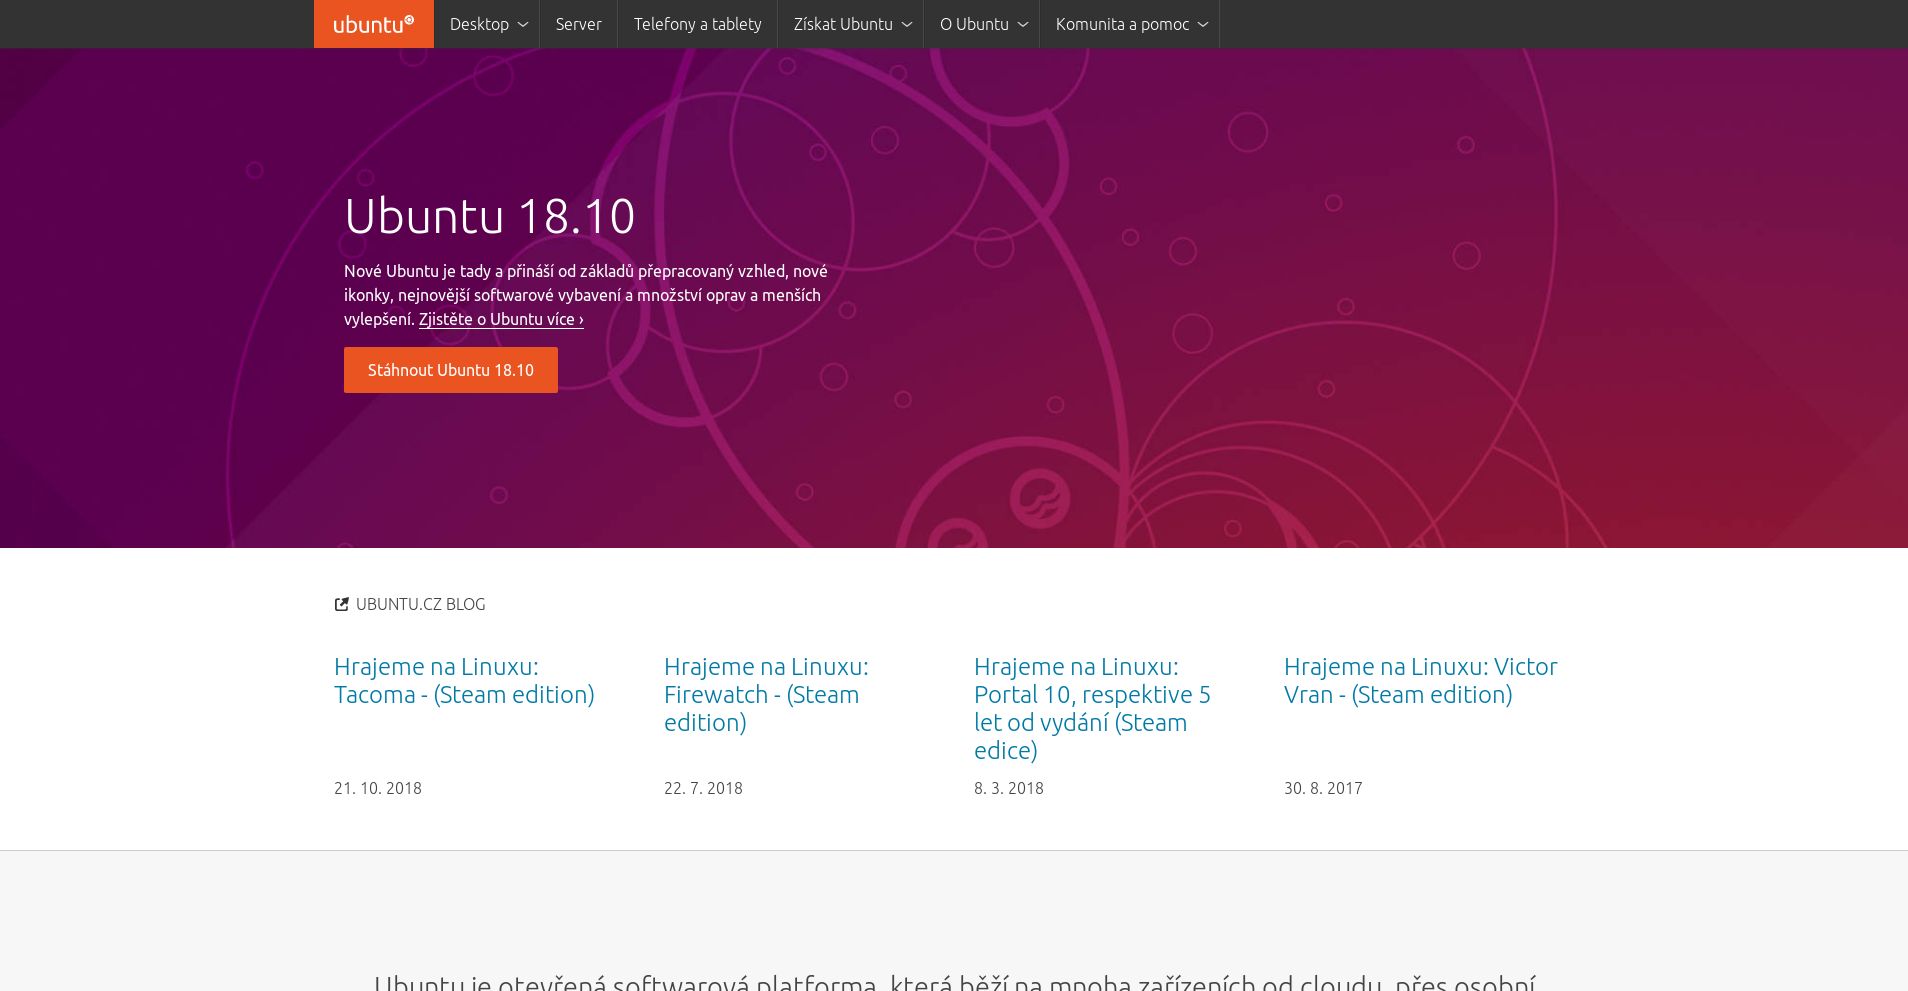Click the paragraph starting "Nové Ubuntu je tady"
Viewport: 1908px width, 991px height.
click(586, 295)
